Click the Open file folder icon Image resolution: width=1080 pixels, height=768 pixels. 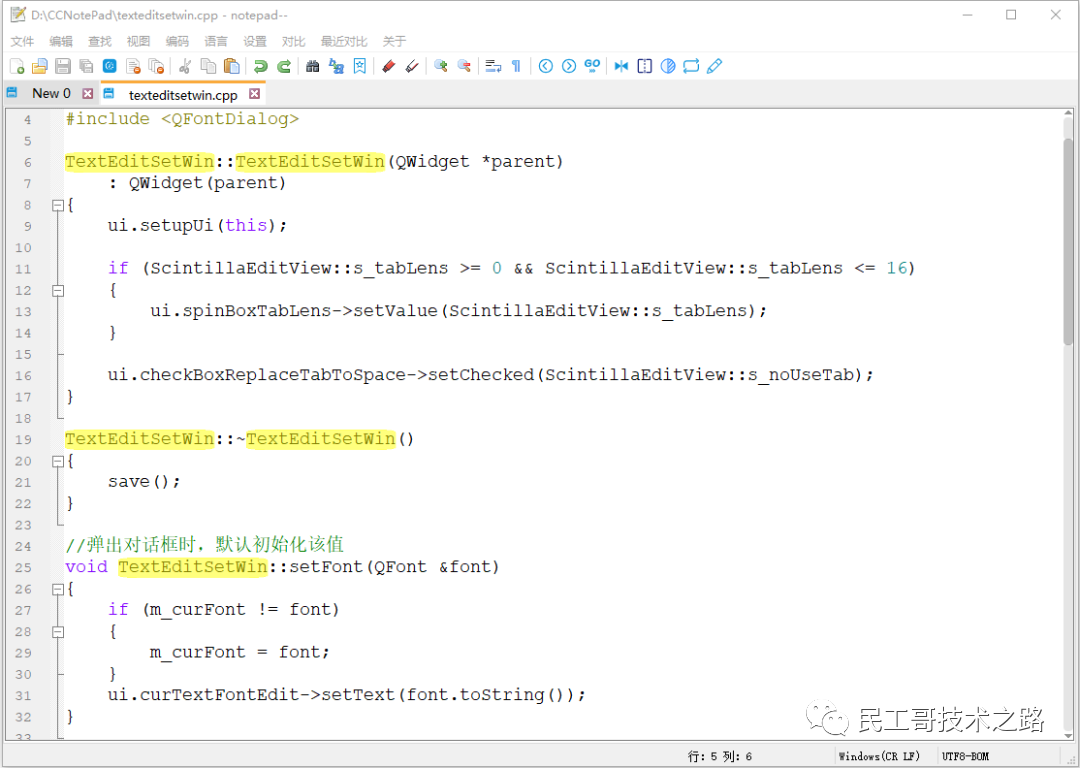click(40, 66)
